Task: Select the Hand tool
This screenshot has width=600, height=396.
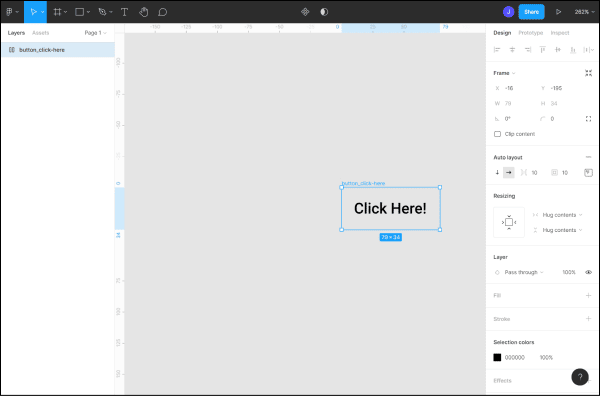Action: click(x=143, y=12)
